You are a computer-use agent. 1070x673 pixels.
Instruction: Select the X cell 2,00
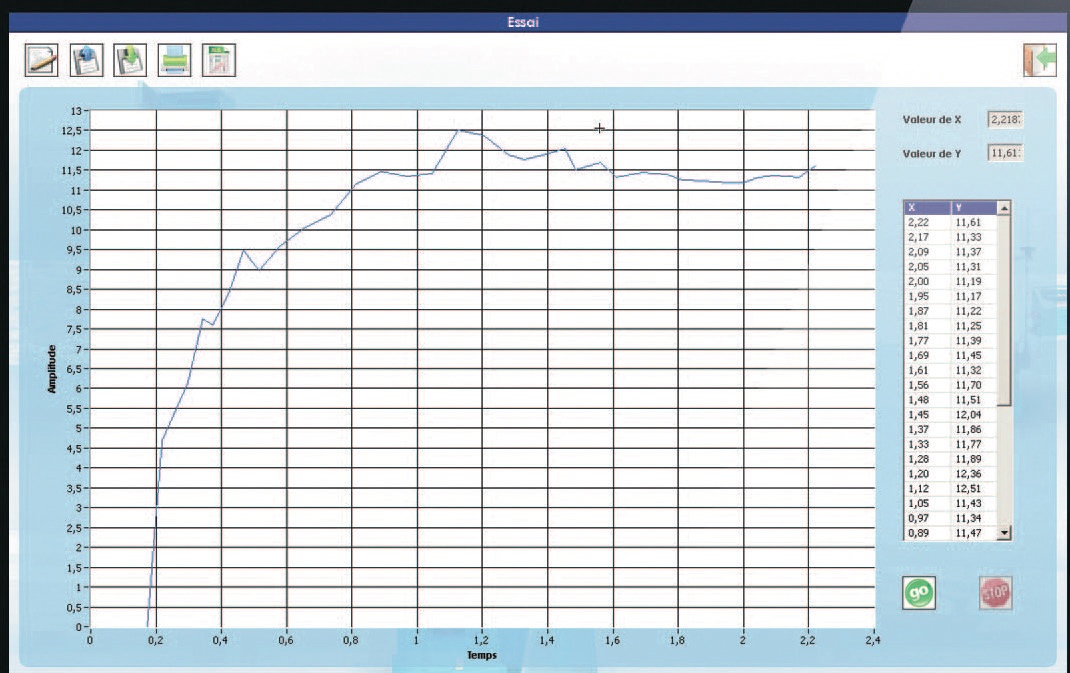pos(927,282)
